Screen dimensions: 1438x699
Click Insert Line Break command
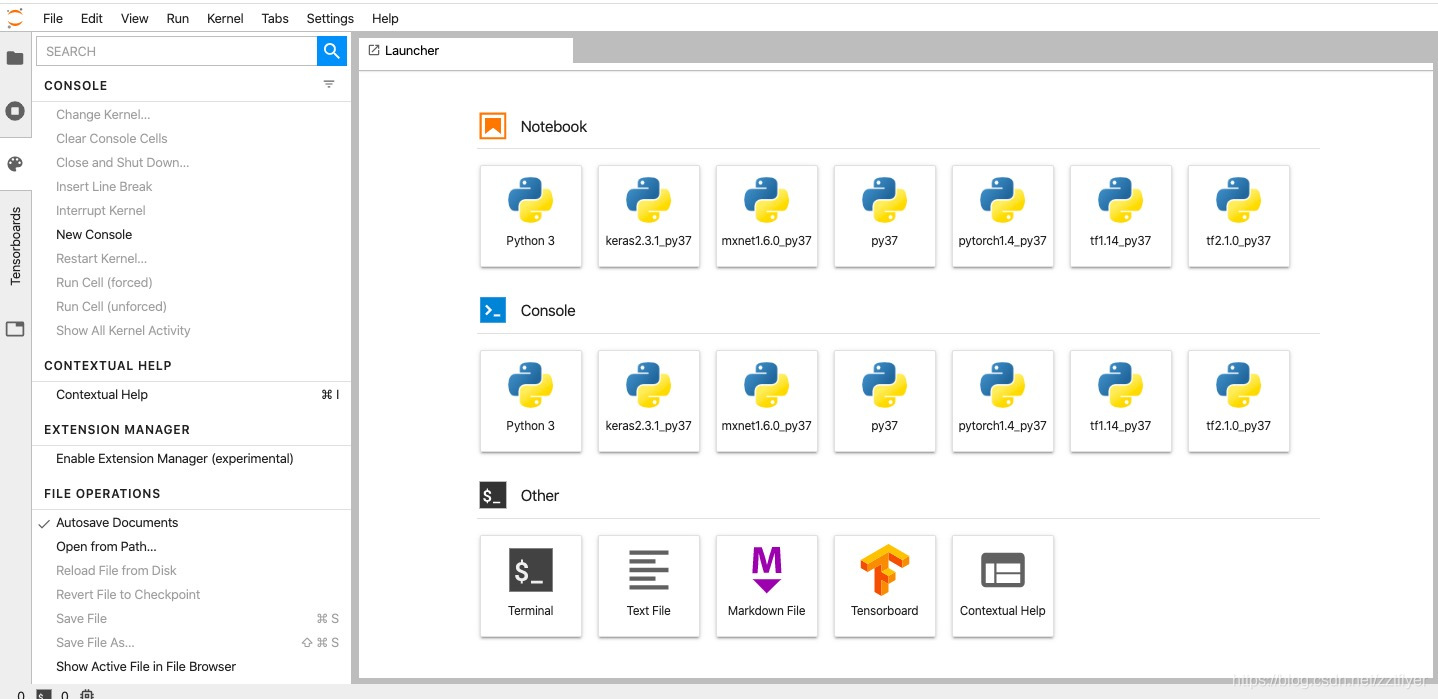pos(193,187)
